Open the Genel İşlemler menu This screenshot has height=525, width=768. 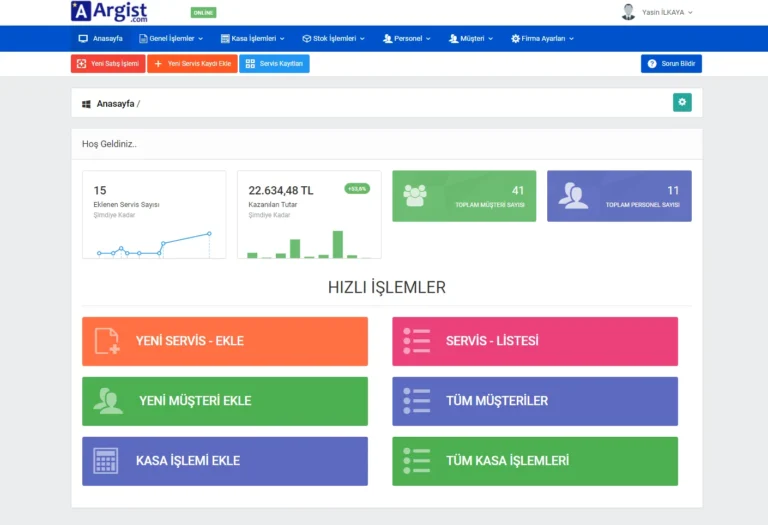[x=171, y=38]
